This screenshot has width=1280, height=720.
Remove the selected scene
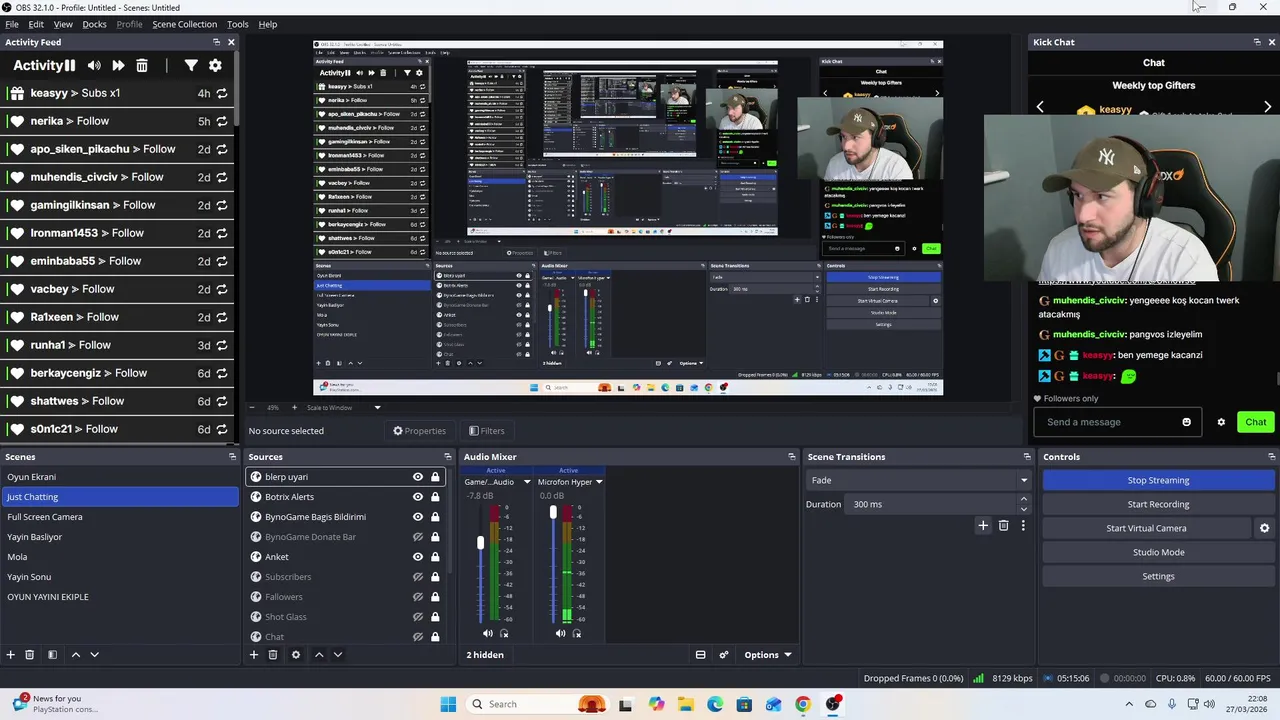[x=29, y=655]
